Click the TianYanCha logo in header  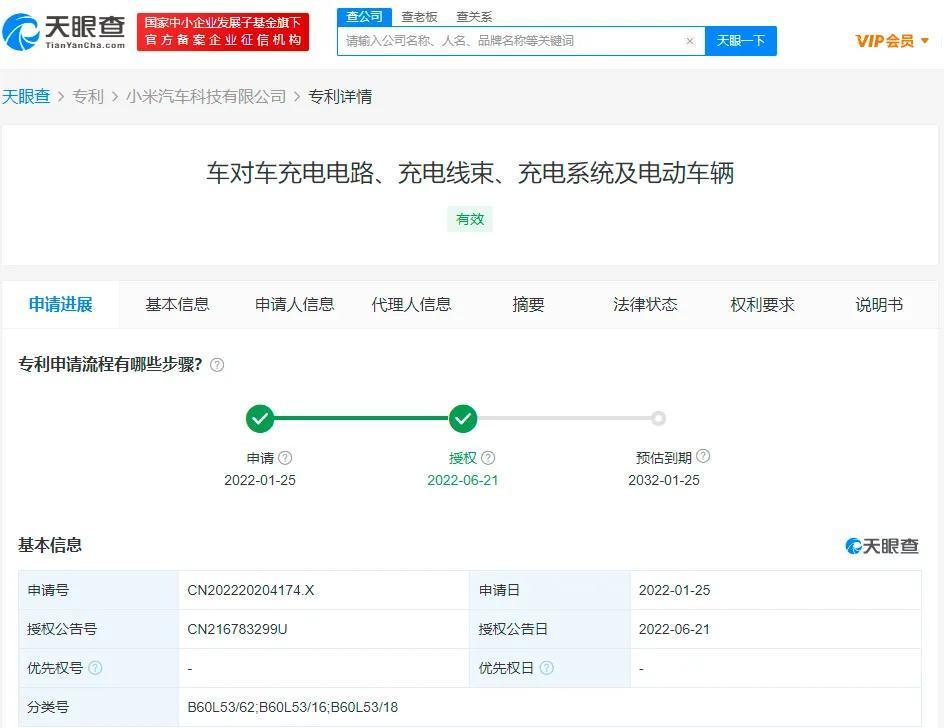[63, 32]
